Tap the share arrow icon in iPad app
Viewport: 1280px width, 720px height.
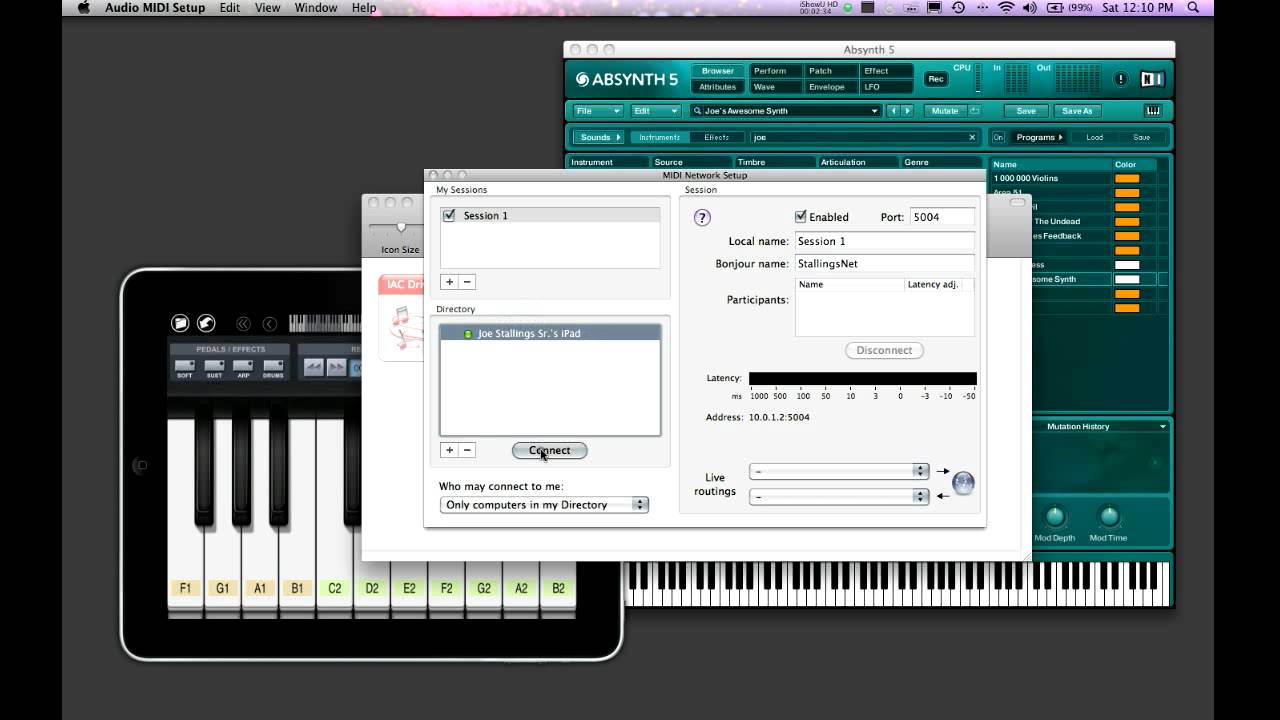coord(206,323)
